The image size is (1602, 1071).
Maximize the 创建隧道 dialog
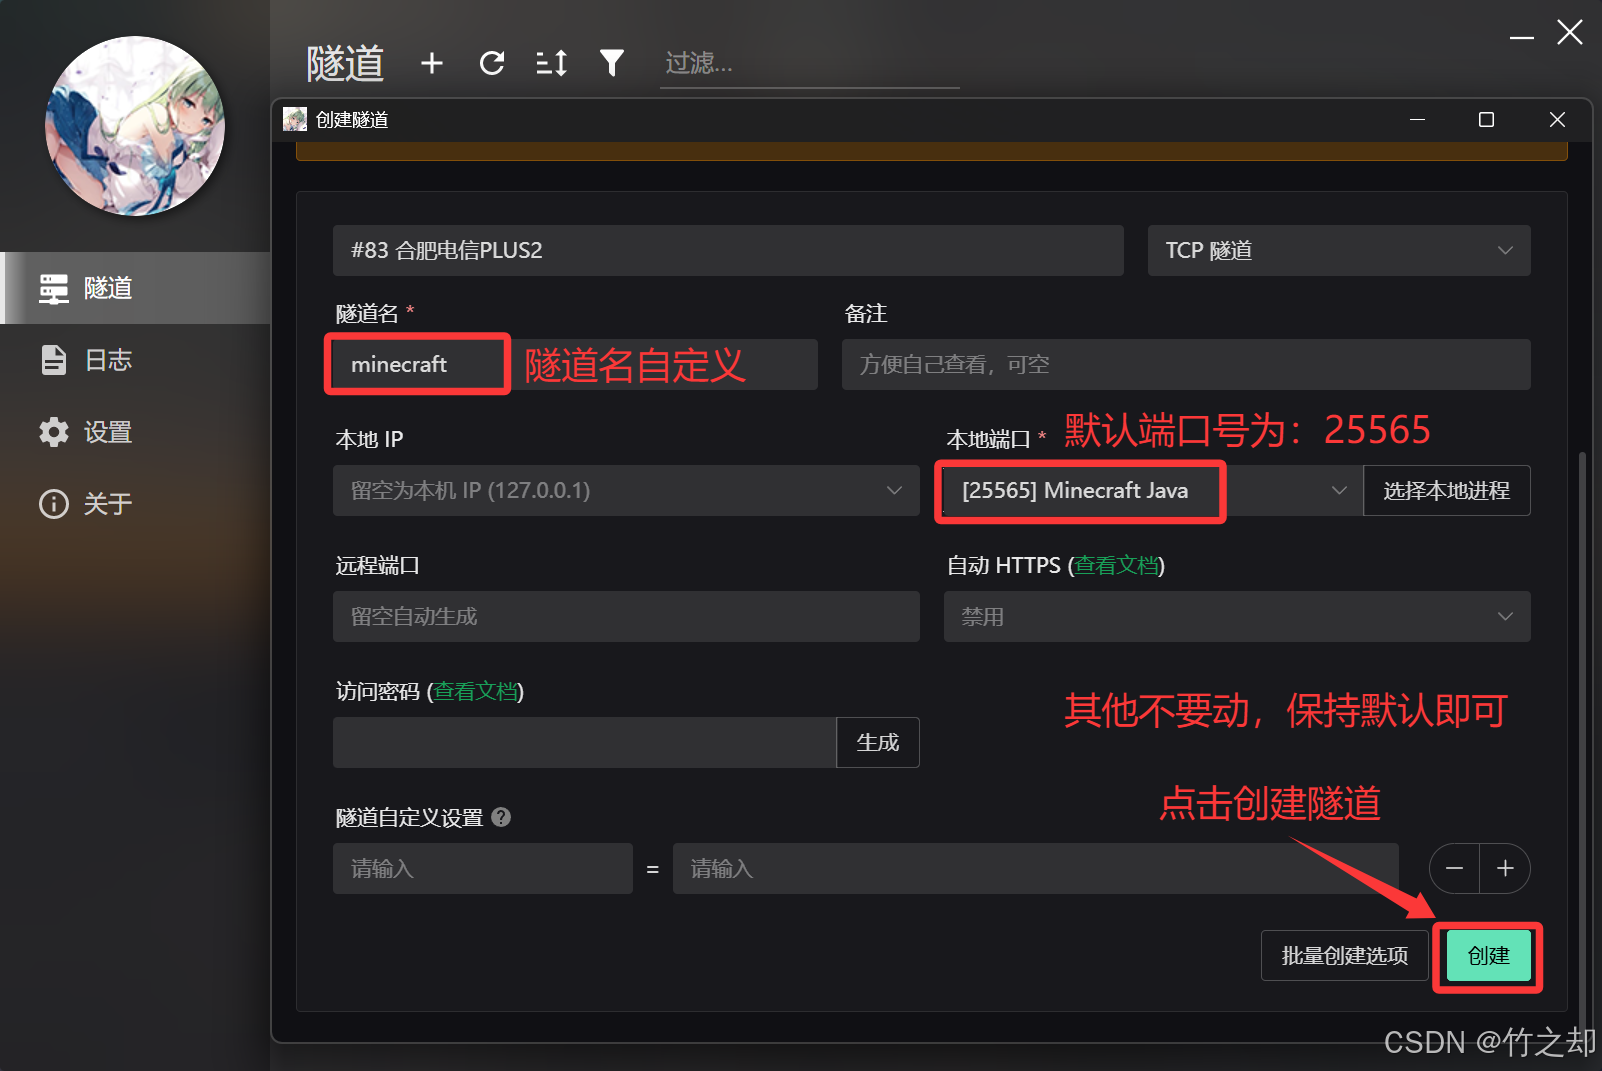point(1486,119)
